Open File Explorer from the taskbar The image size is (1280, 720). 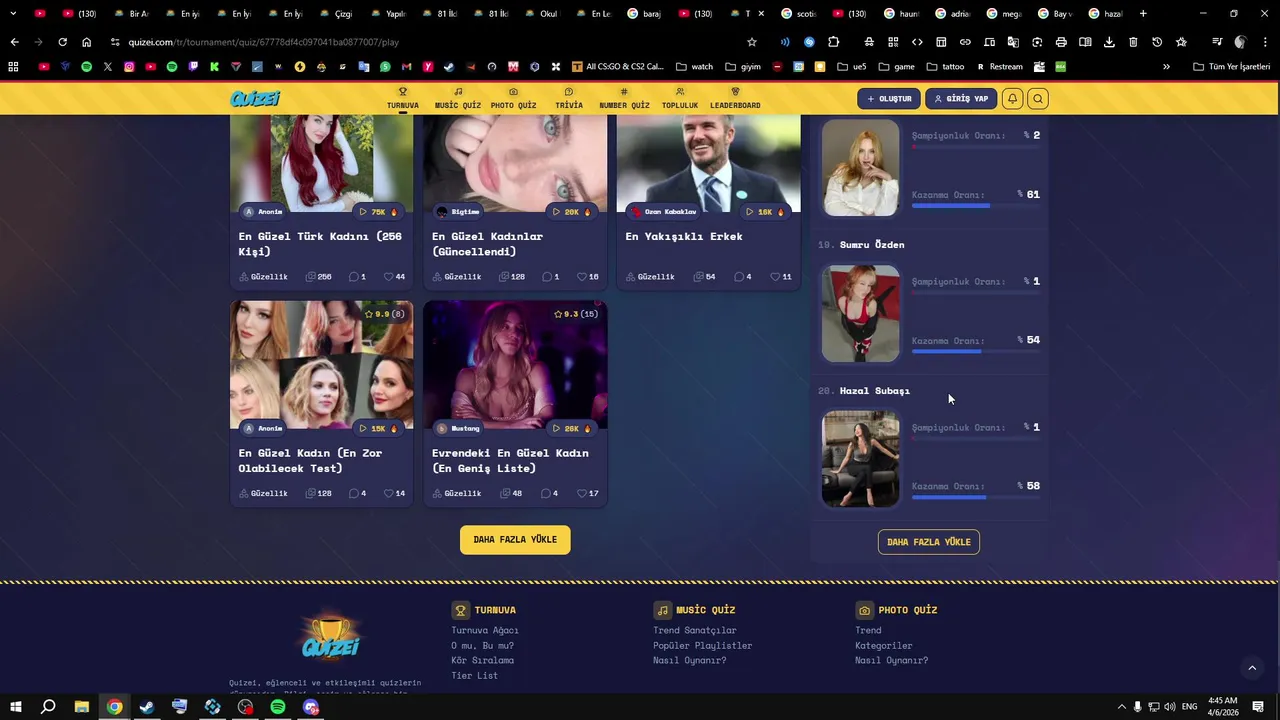pyautogui.click(x=82, y=707)
